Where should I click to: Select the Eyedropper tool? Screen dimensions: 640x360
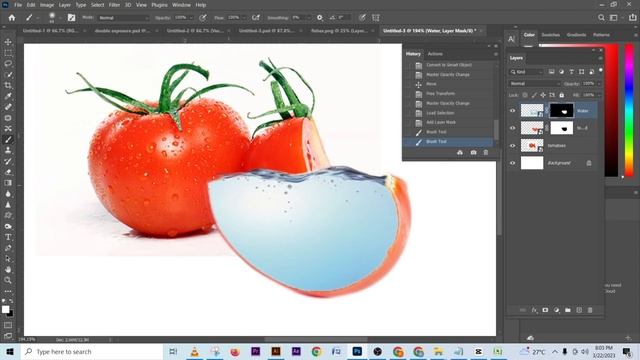pos(8,96)
